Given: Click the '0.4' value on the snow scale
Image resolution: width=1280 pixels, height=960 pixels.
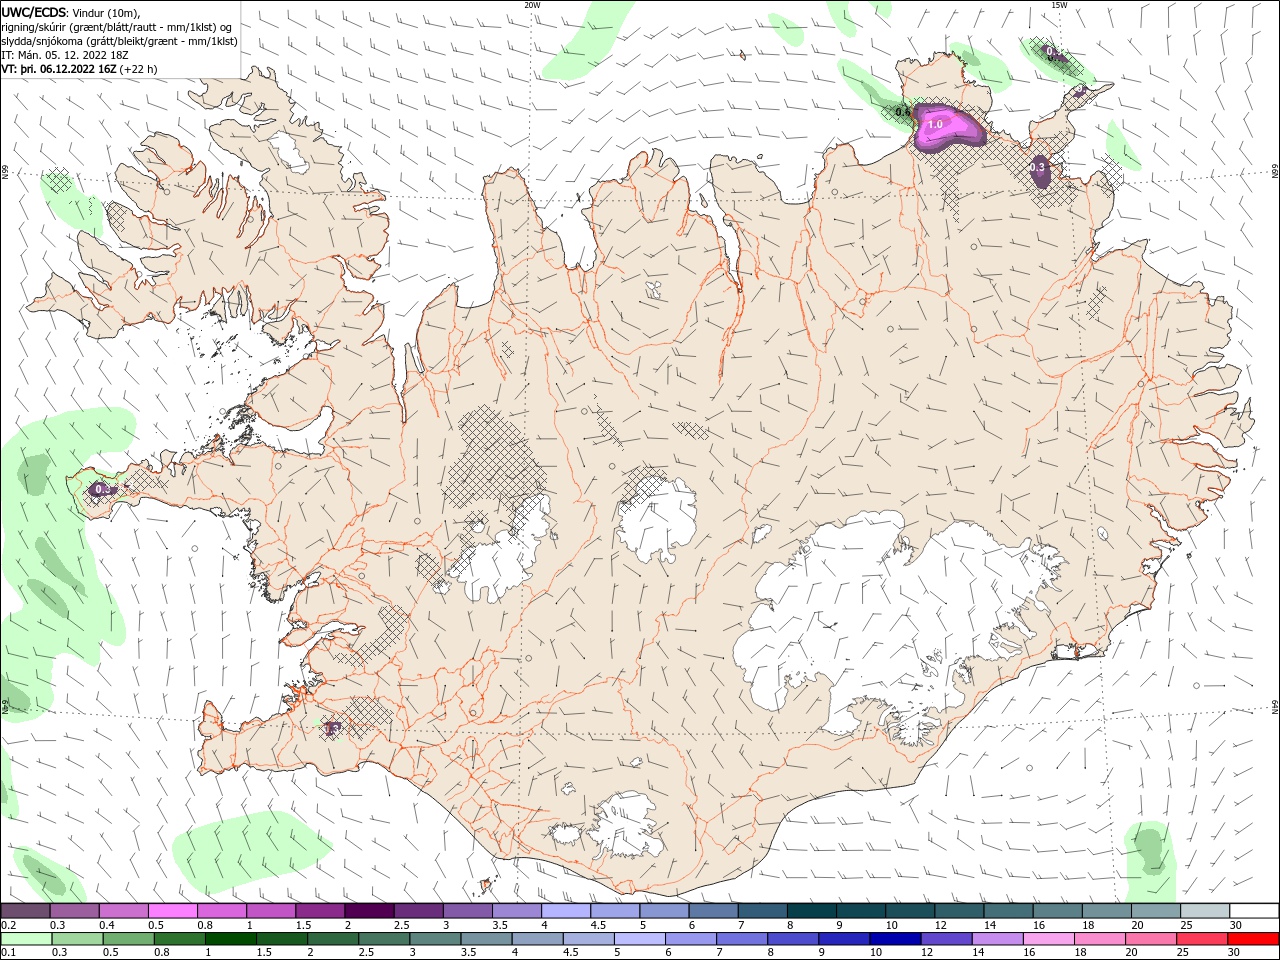Looking at the screenshot, I should 107,925.
